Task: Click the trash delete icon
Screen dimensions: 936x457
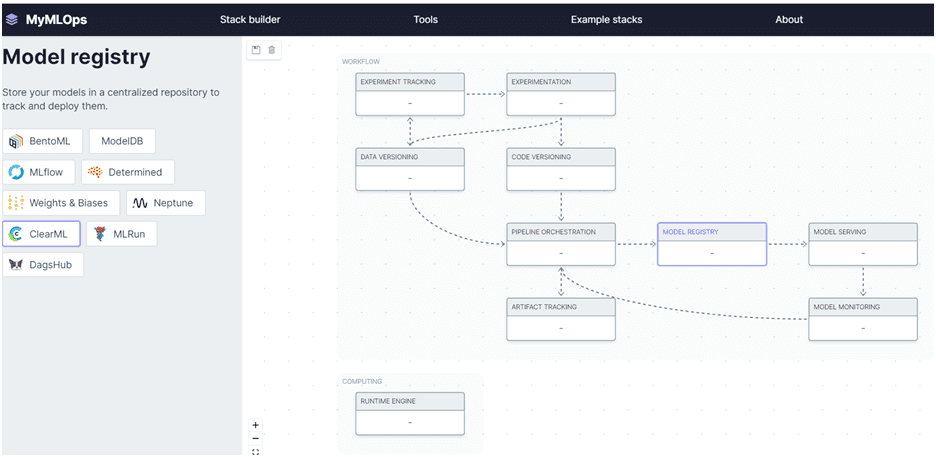Action: pyautogui.click(x=272, y=50)
